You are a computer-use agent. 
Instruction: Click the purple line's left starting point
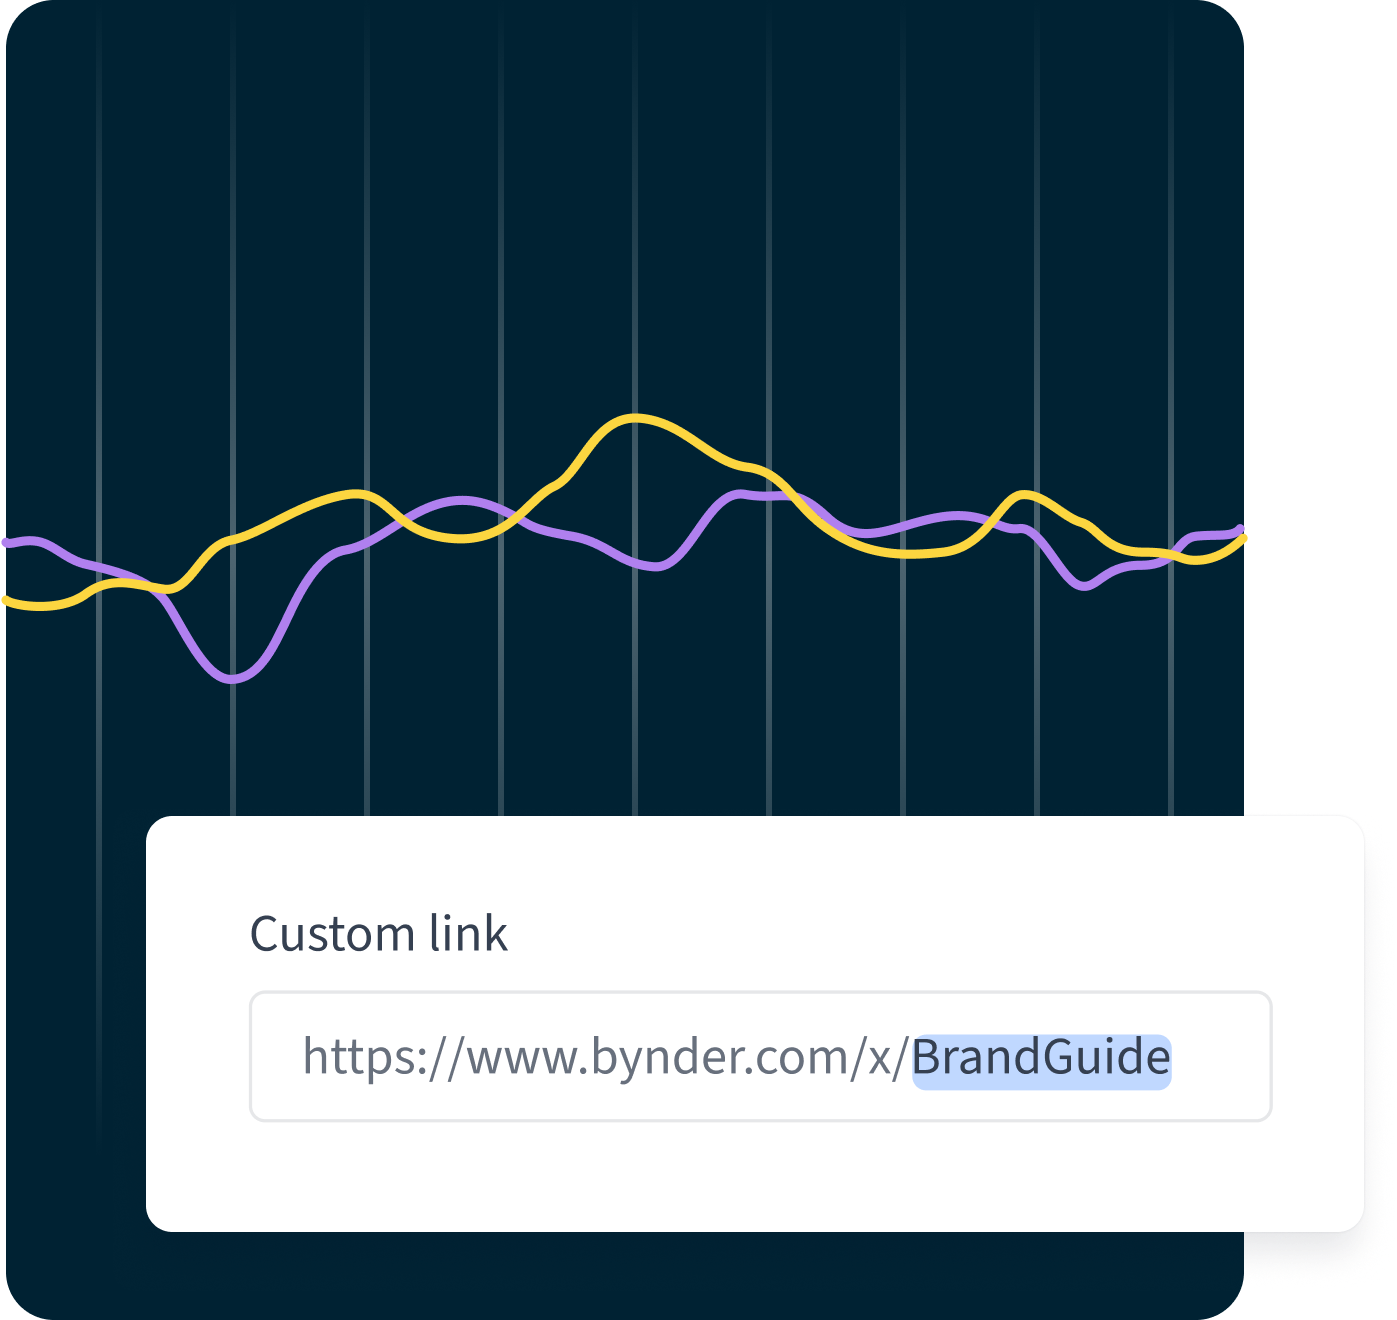point(8,542)
